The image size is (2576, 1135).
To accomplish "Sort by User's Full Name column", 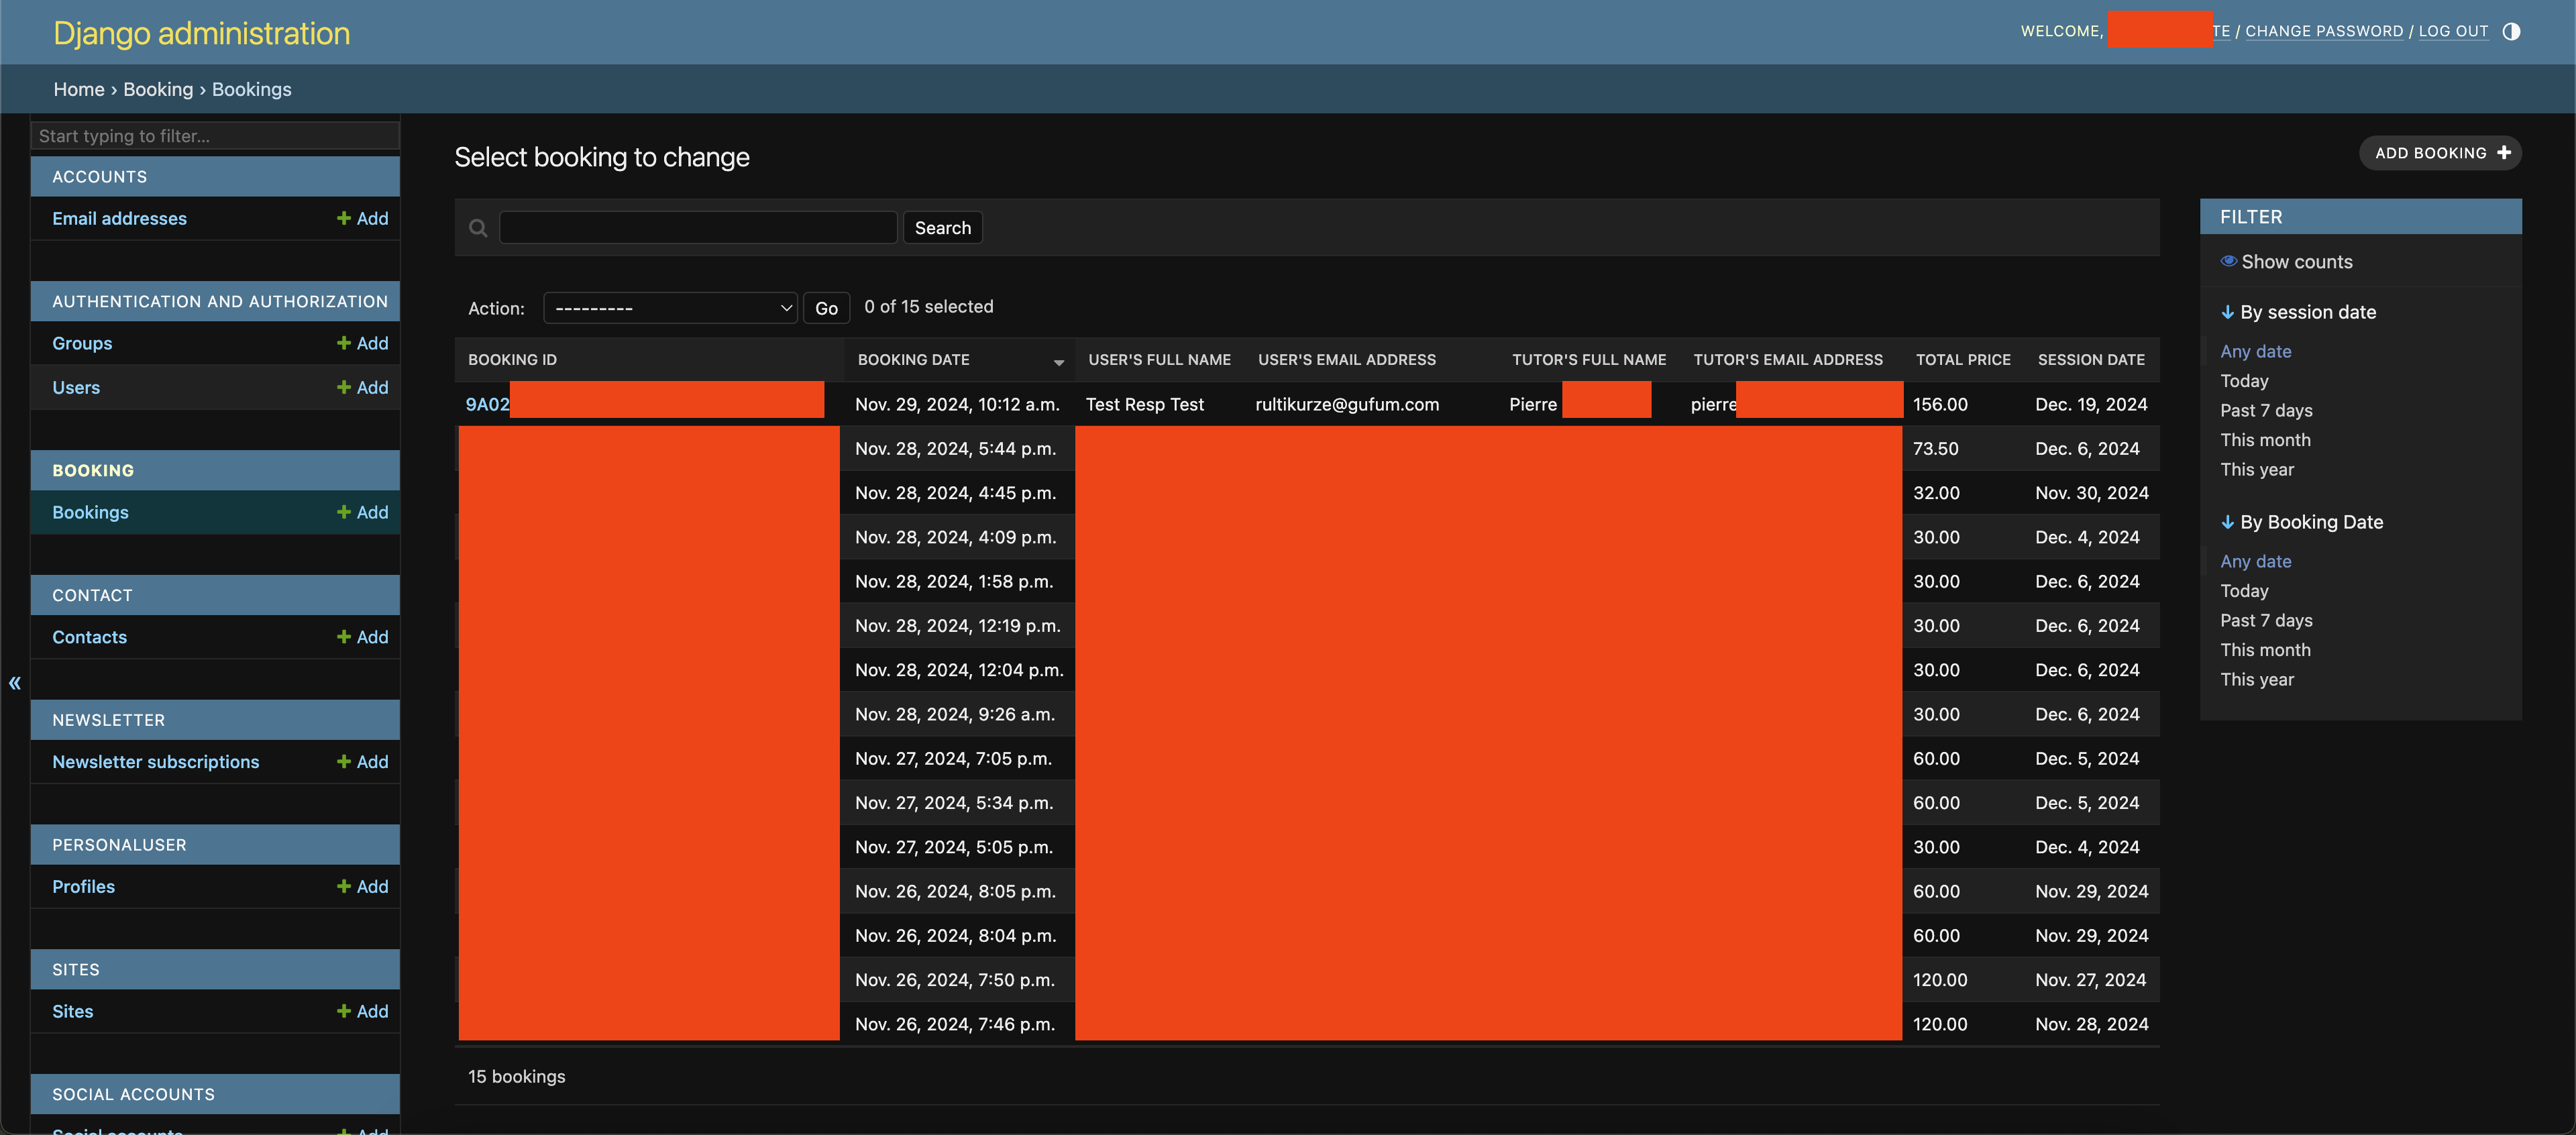I will 1159,360.
